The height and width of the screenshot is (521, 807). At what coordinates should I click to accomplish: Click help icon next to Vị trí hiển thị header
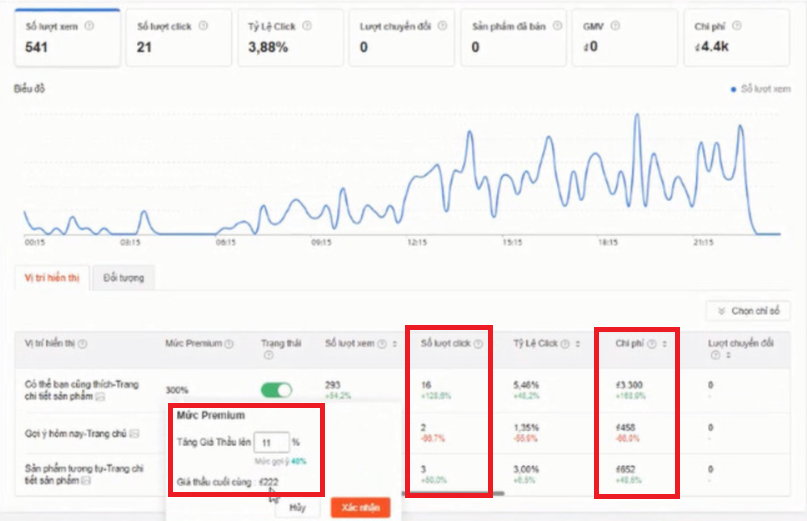82,344
